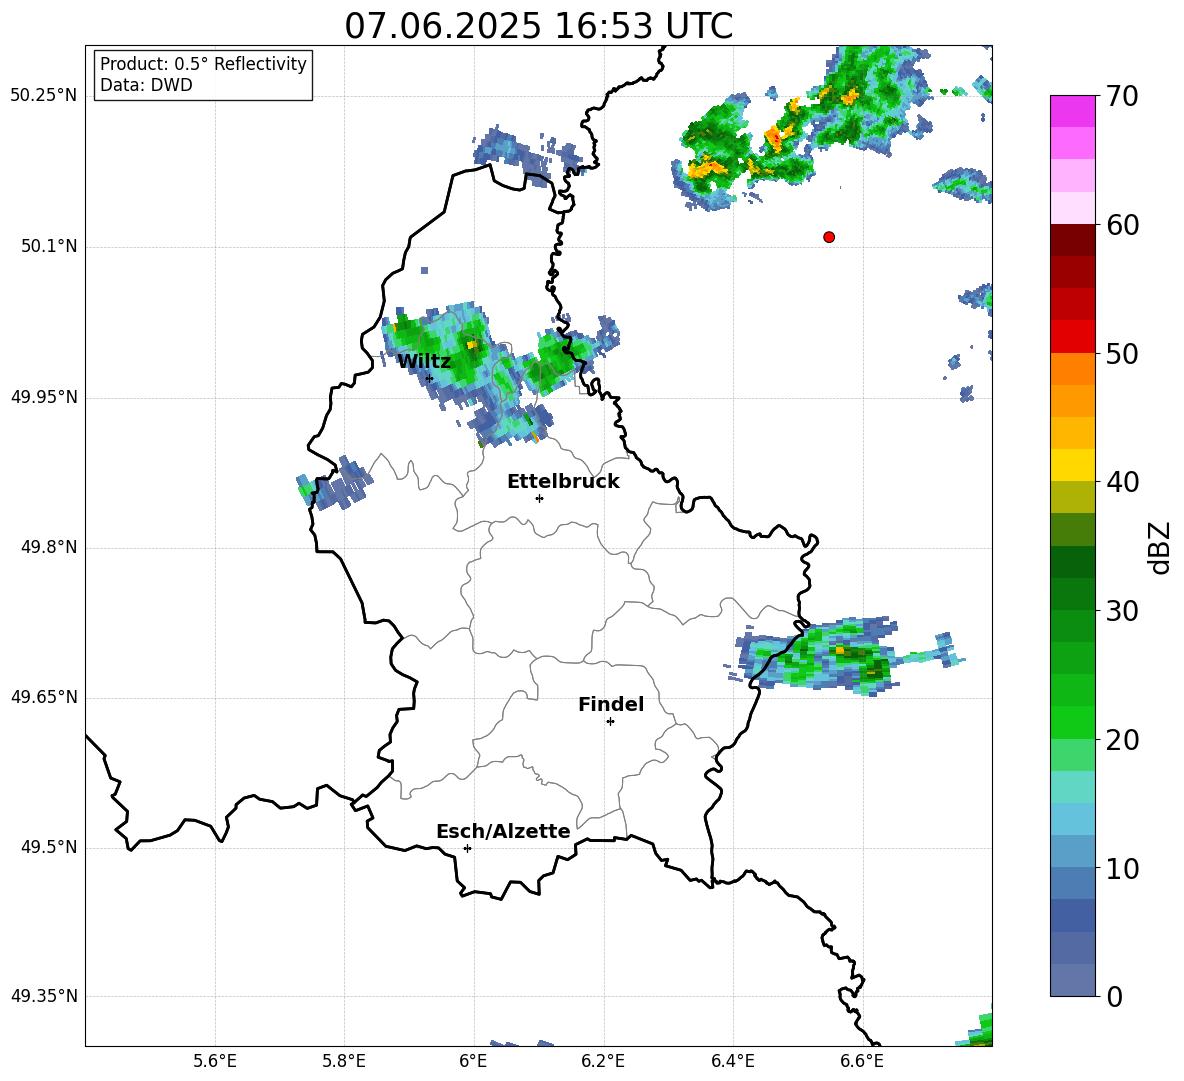Click the 5.6°E longitude label

215,1062
